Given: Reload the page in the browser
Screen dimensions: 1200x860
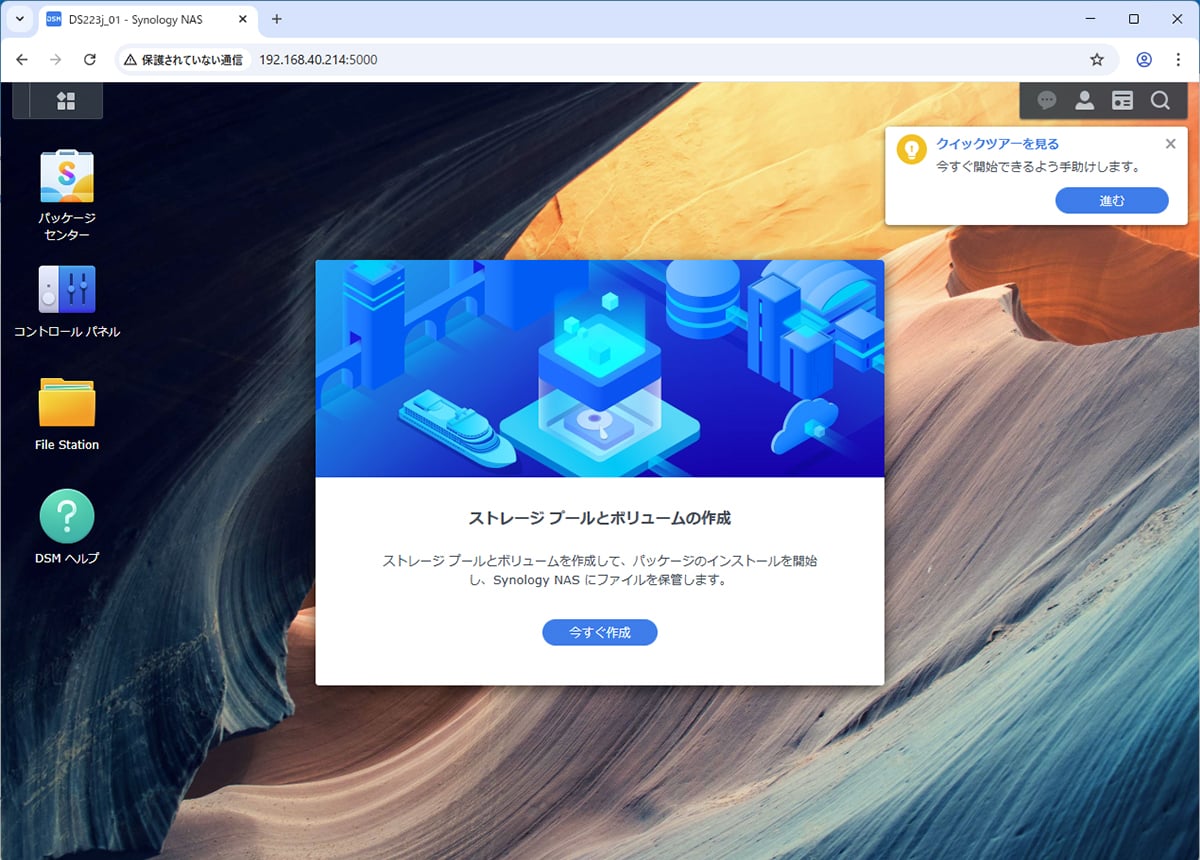Looking at the screenshot, I should tap(90, 60).
